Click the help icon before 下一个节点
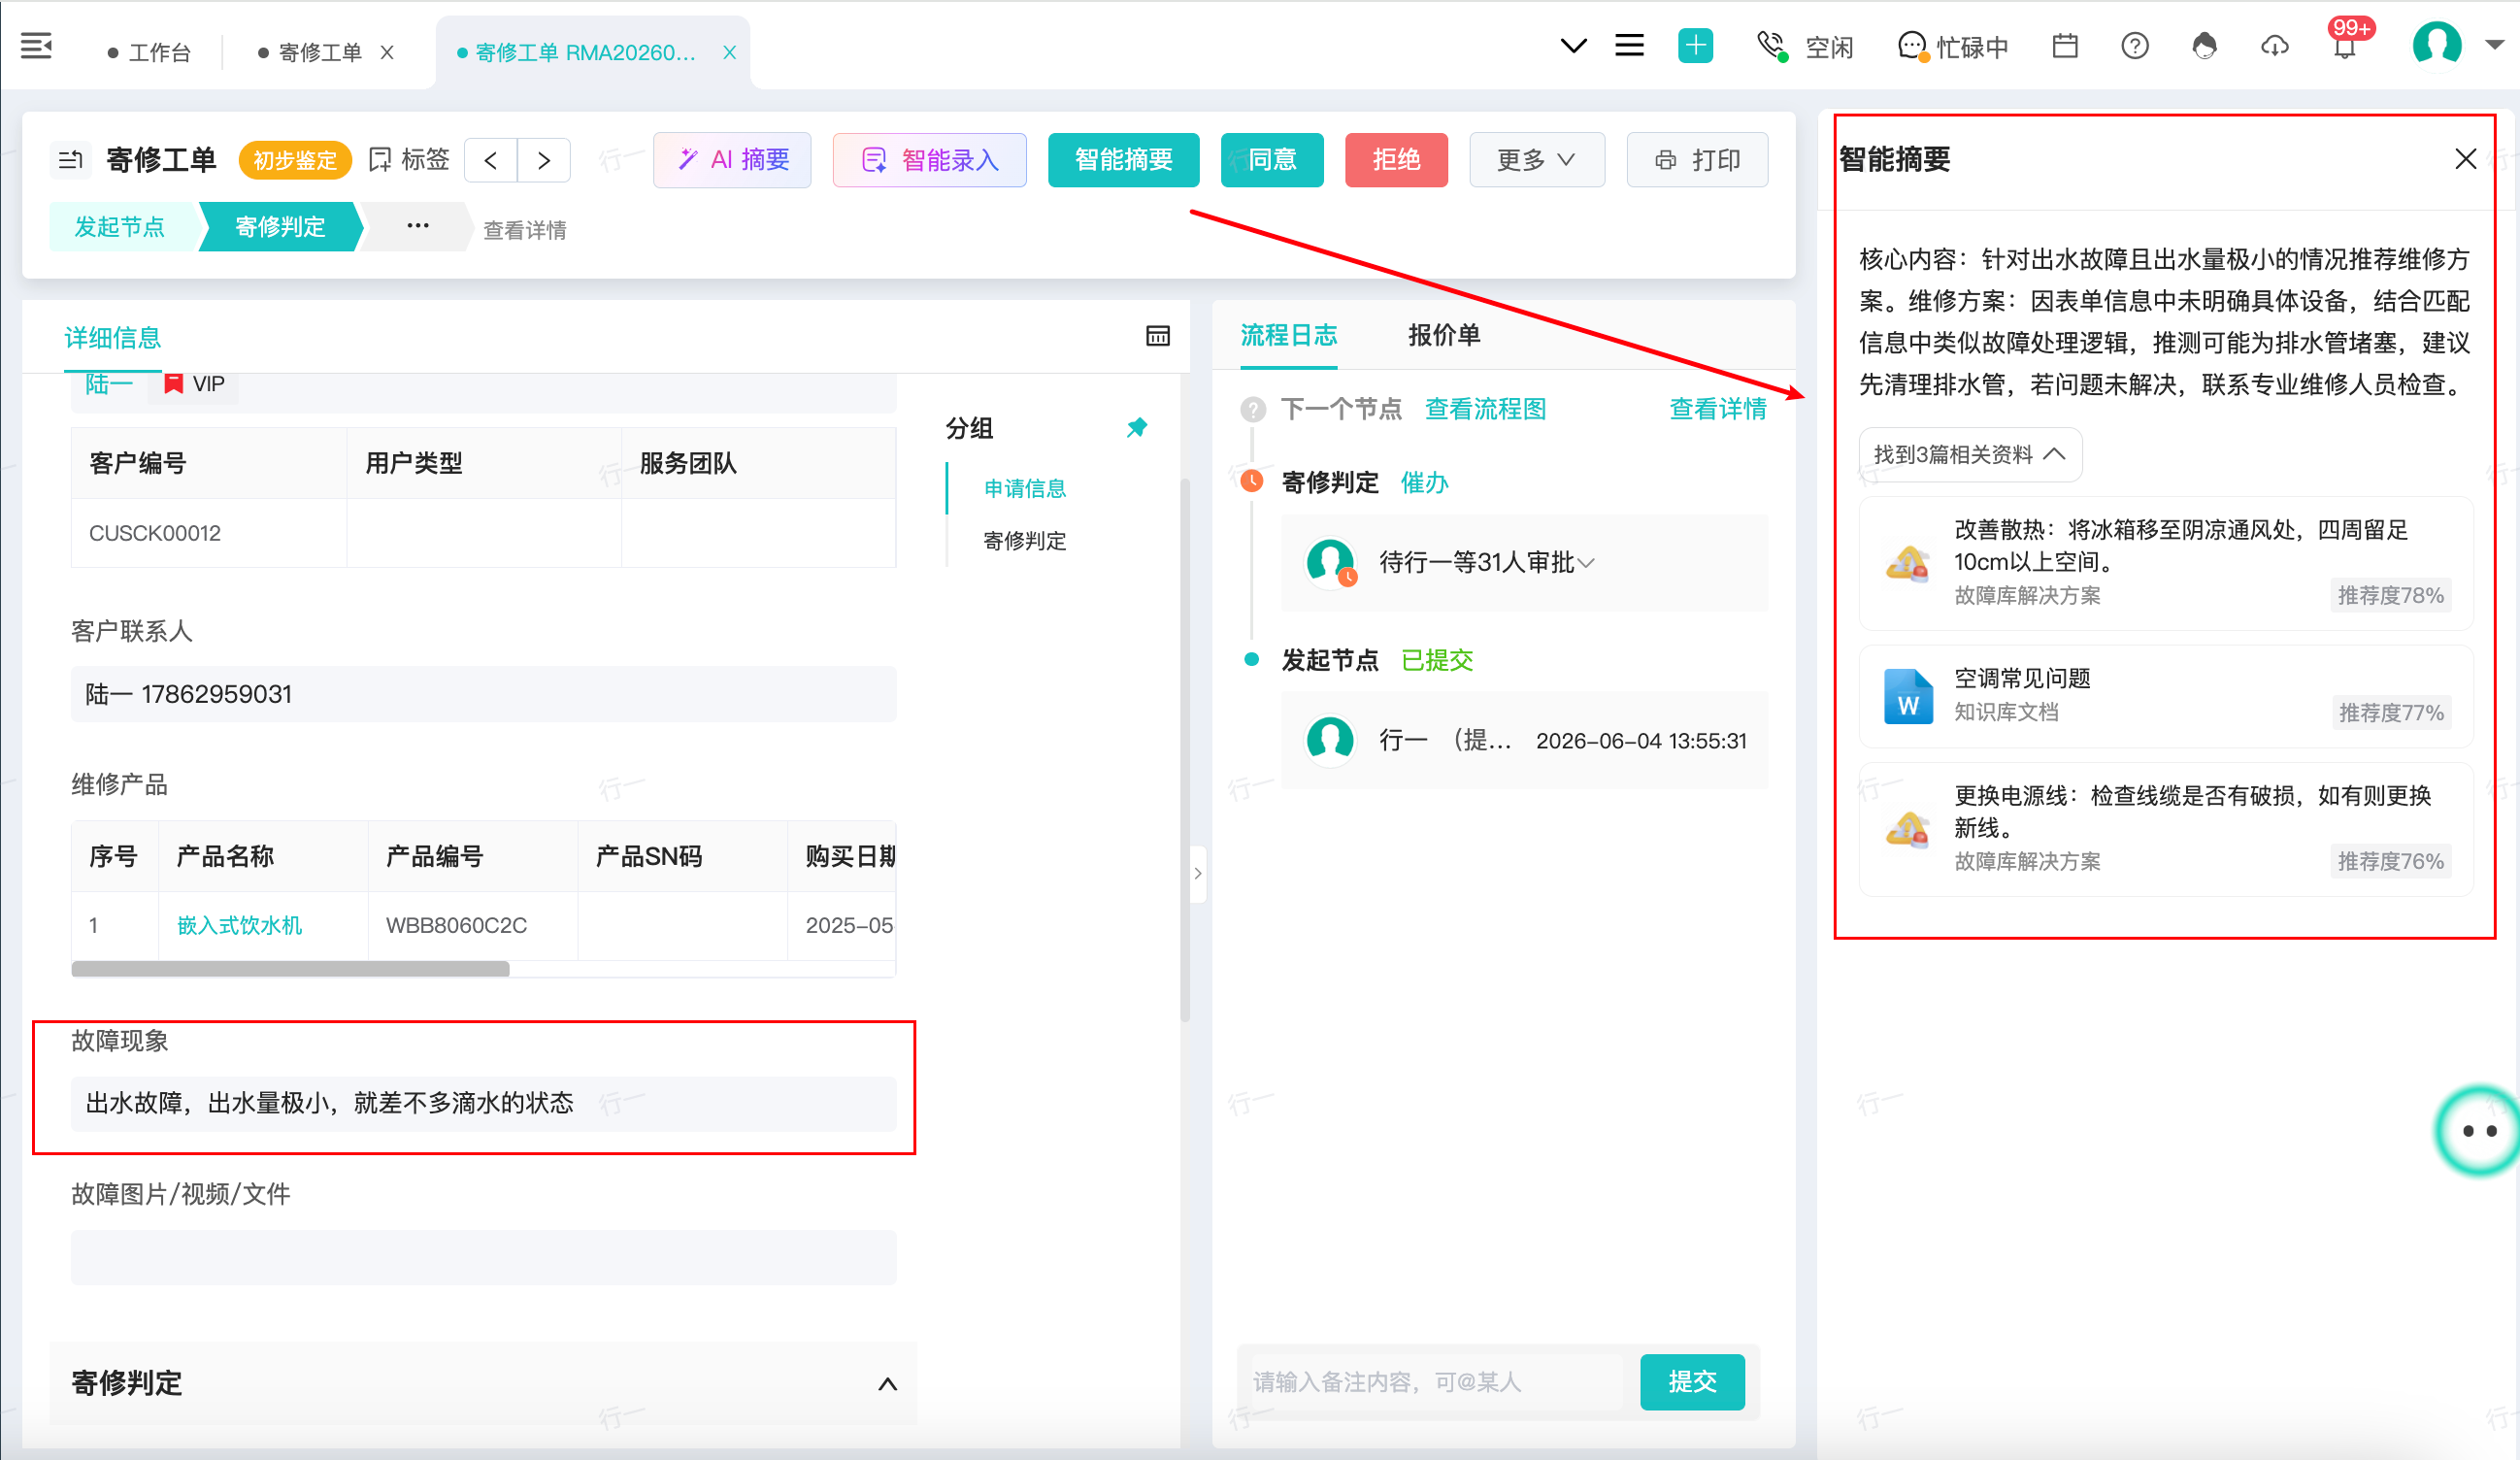Viewport: 2520px width, 1460px height. pos(1253,409)
